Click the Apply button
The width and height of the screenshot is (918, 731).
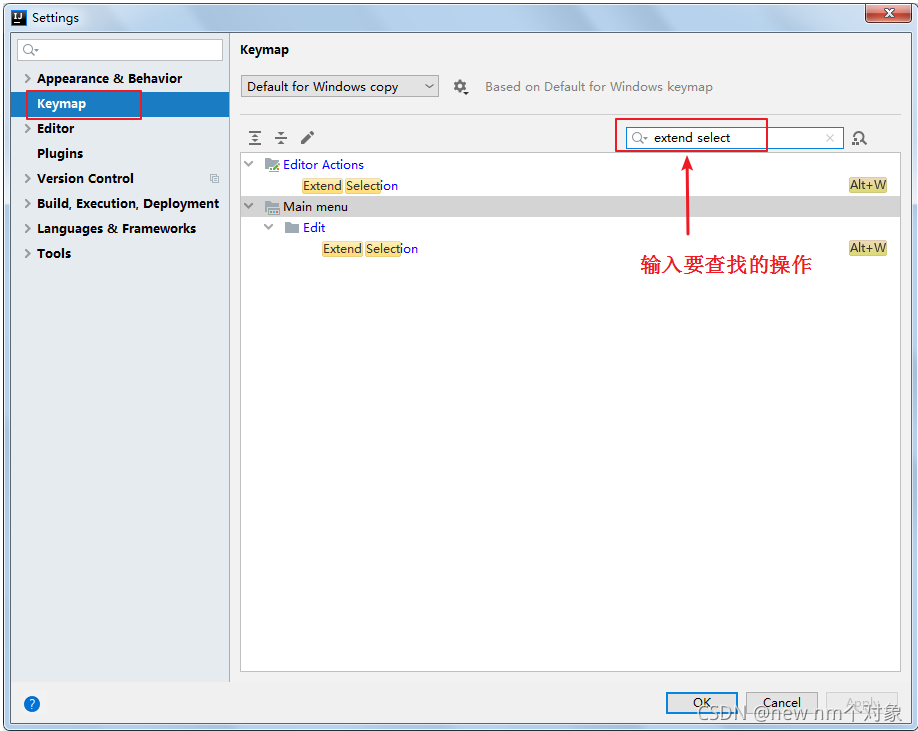point(862,703)
